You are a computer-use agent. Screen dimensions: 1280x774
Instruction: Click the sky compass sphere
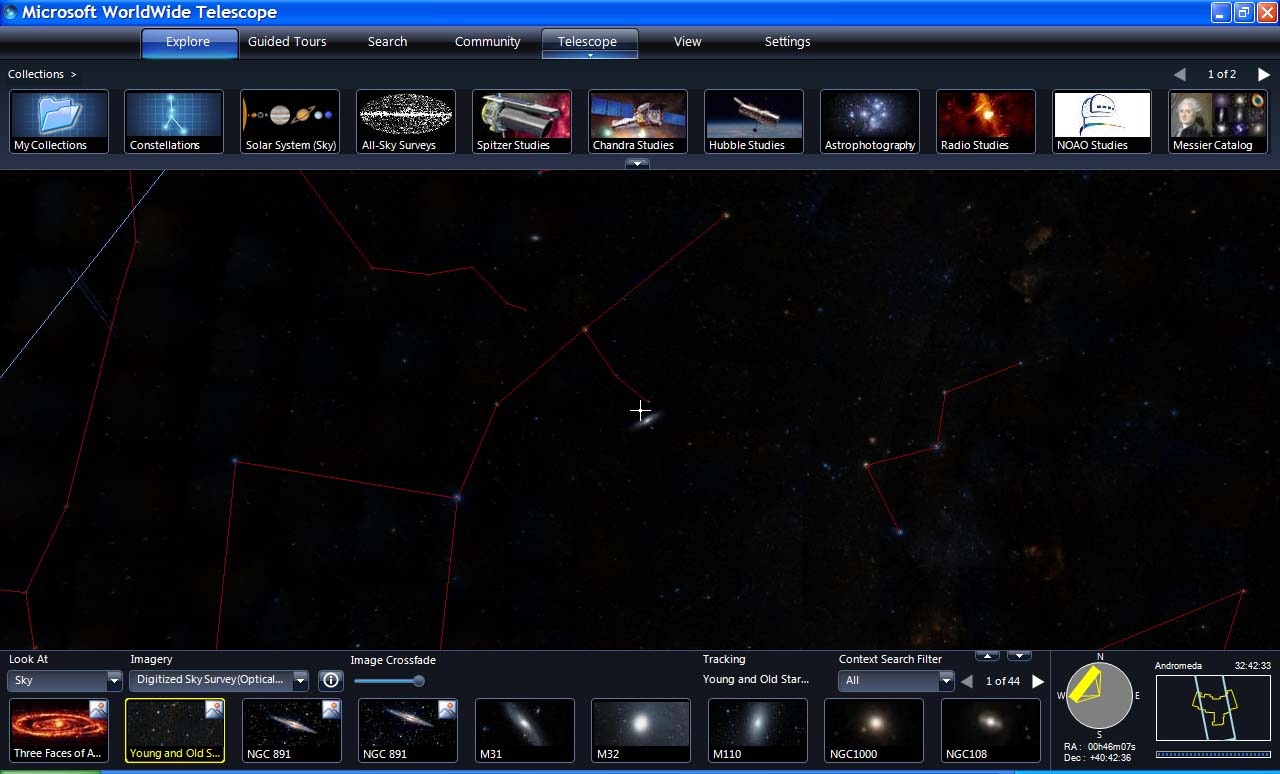pyautogui.click(x=1099, y=696)
